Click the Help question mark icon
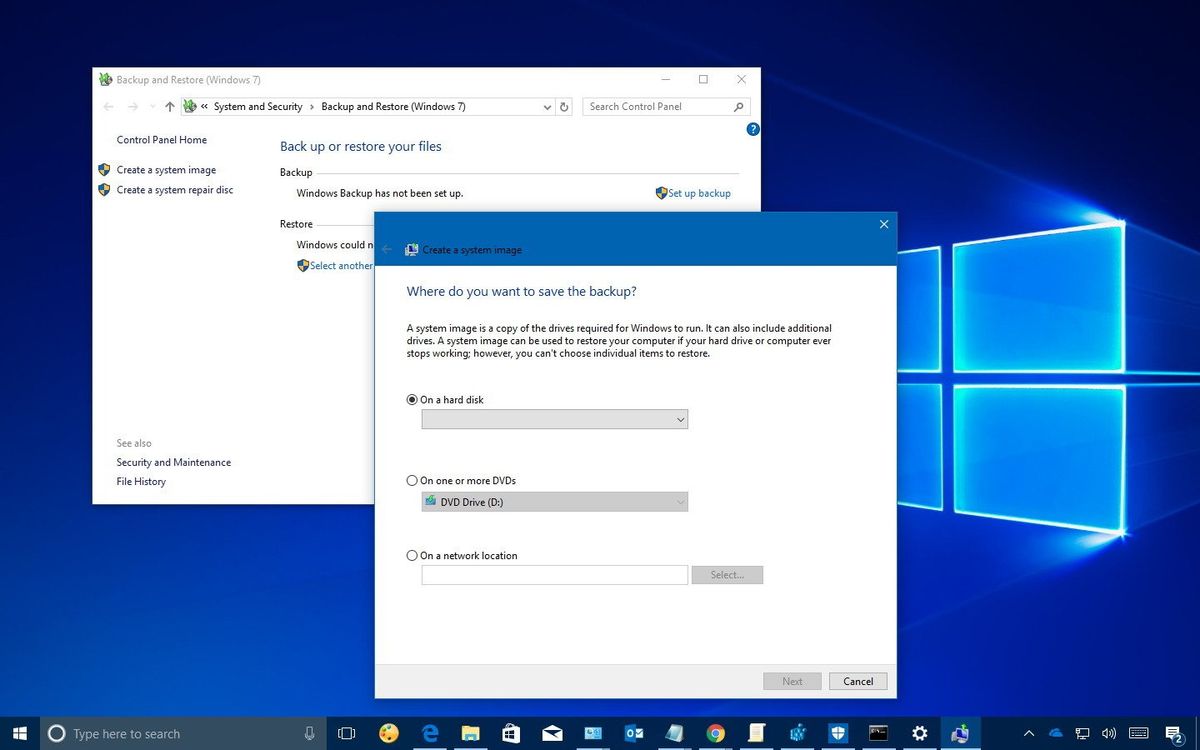 click(753, 129)
